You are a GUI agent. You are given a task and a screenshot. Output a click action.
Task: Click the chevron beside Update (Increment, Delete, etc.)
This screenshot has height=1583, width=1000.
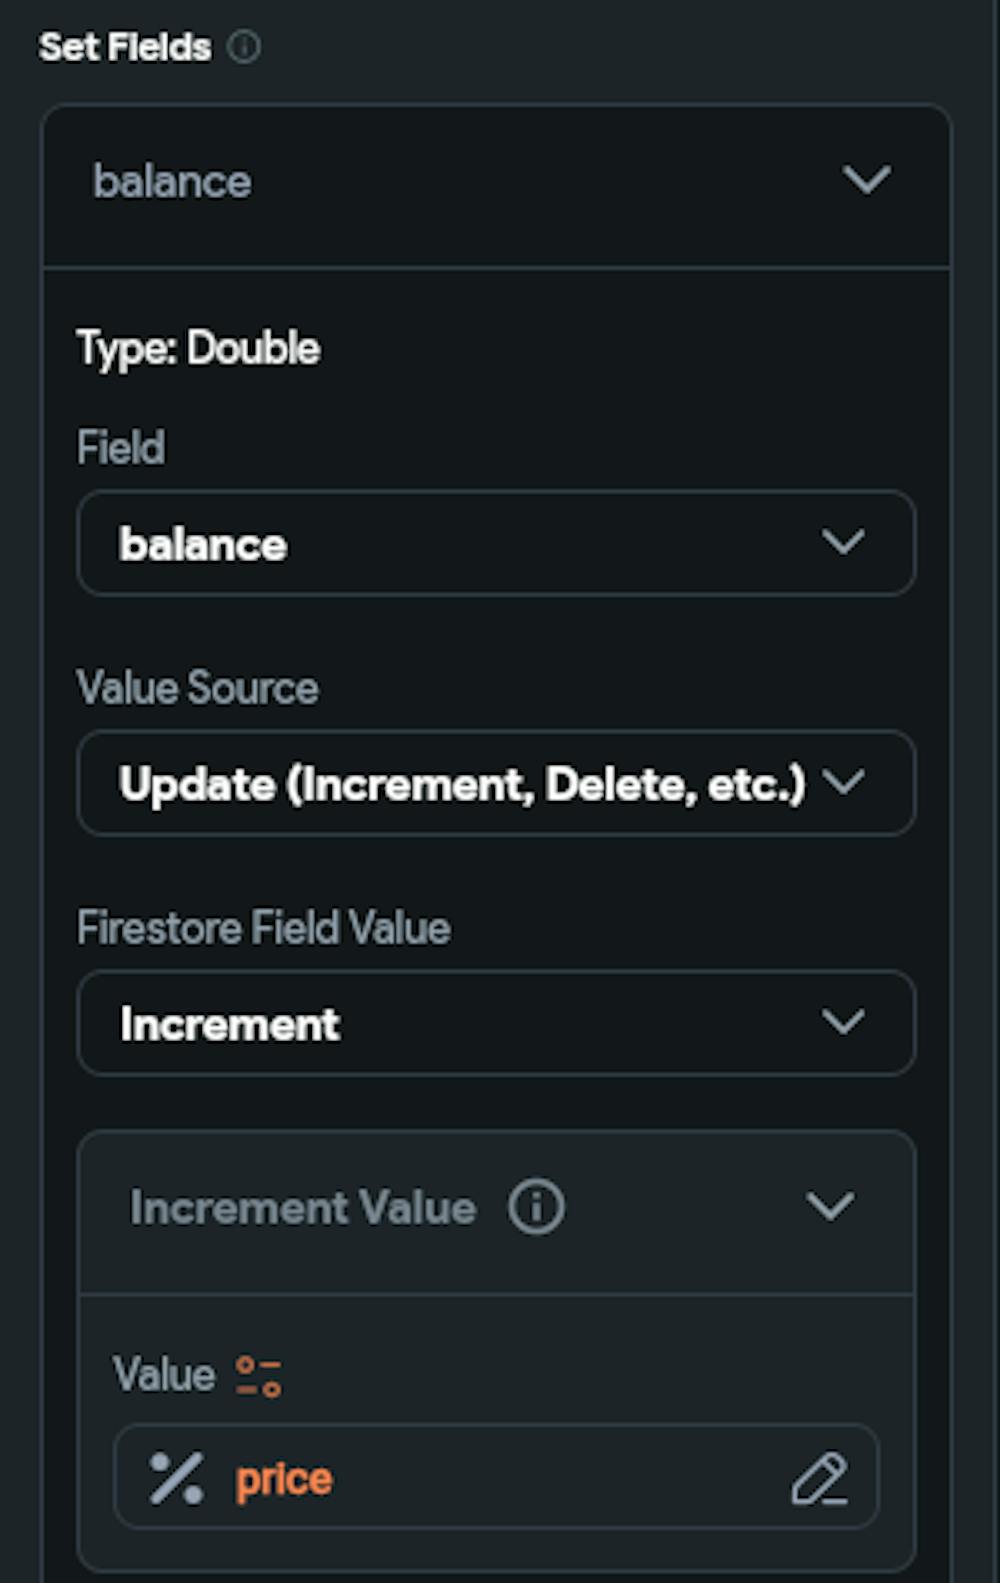pyautogui.click(x=843, y=783)
